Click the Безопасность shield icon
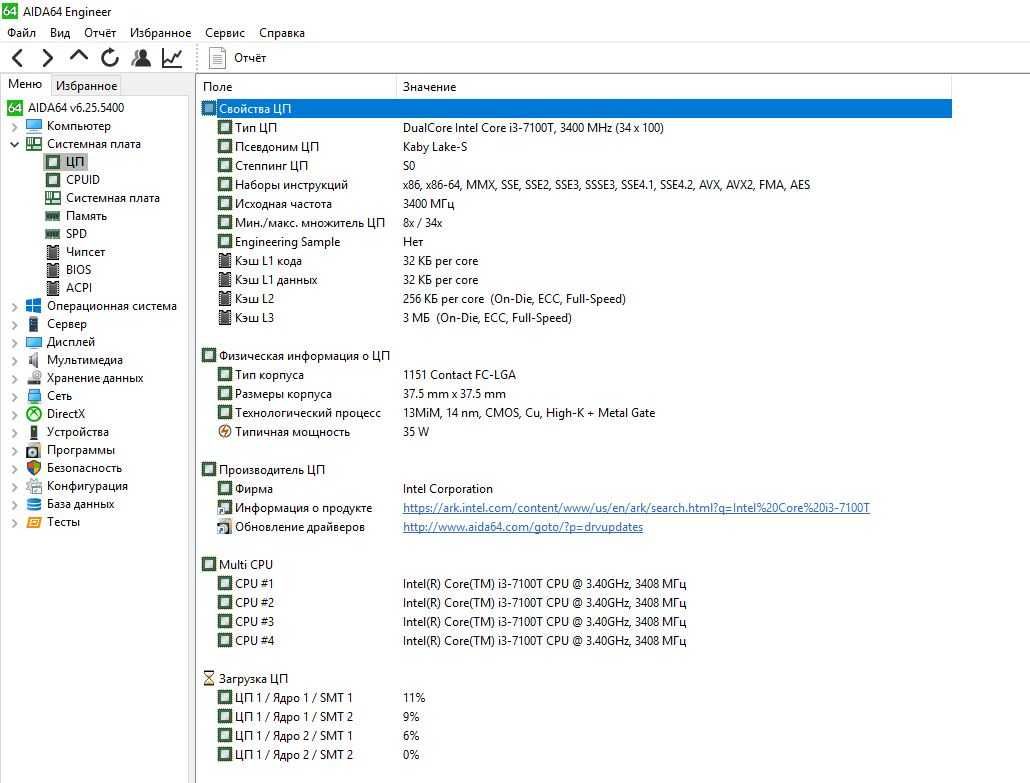Viewport: 1030px width, 783px height. click(x=34, y=468)
